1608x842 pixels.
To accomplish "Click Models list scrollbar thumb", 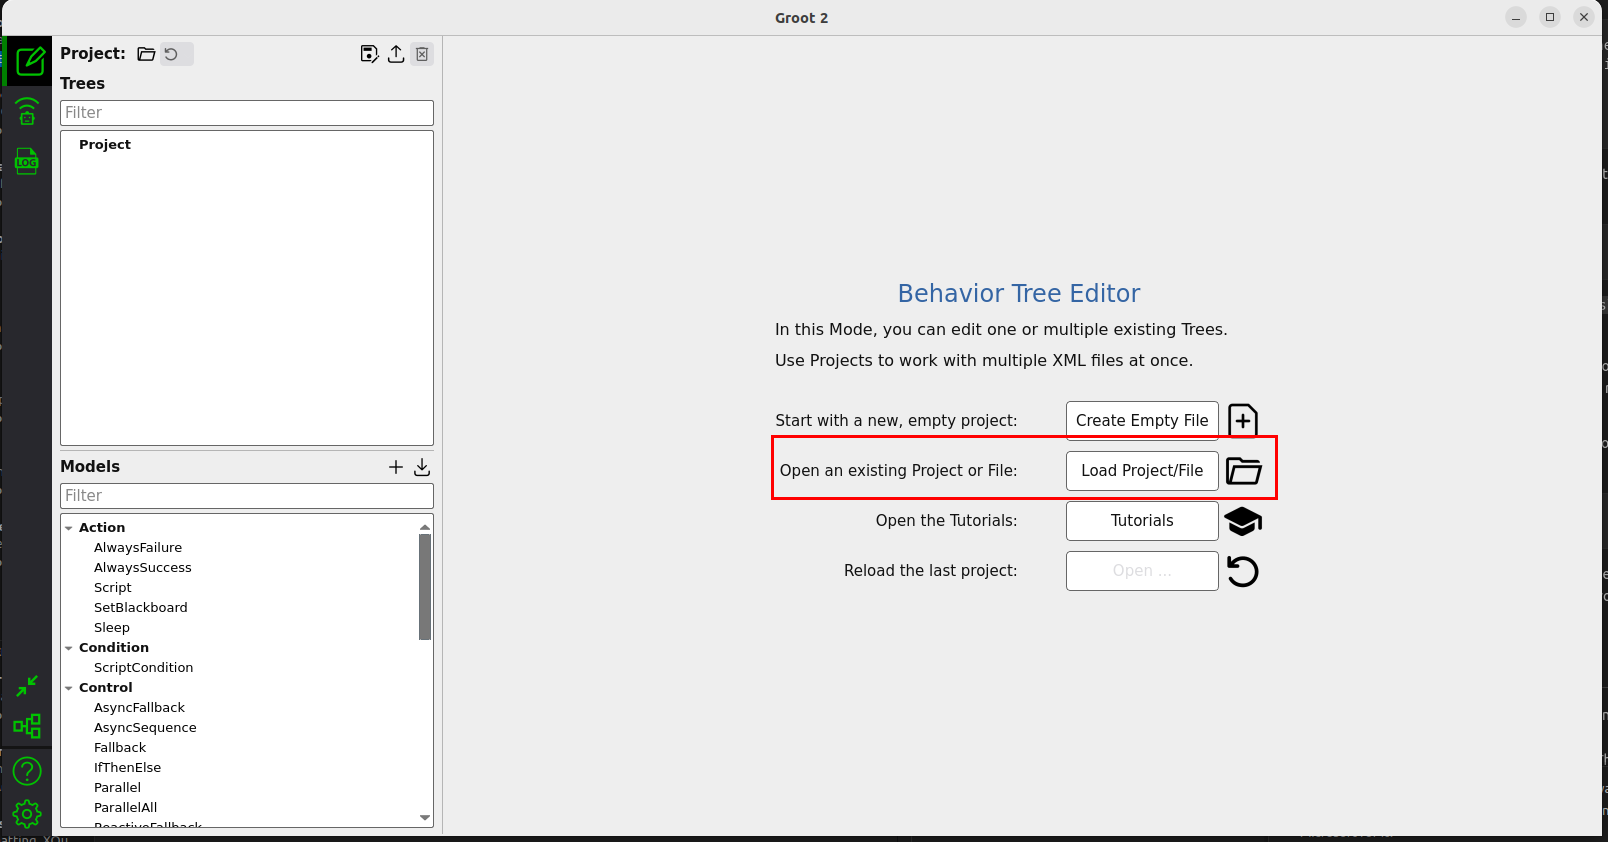I will tap(425, 587).
